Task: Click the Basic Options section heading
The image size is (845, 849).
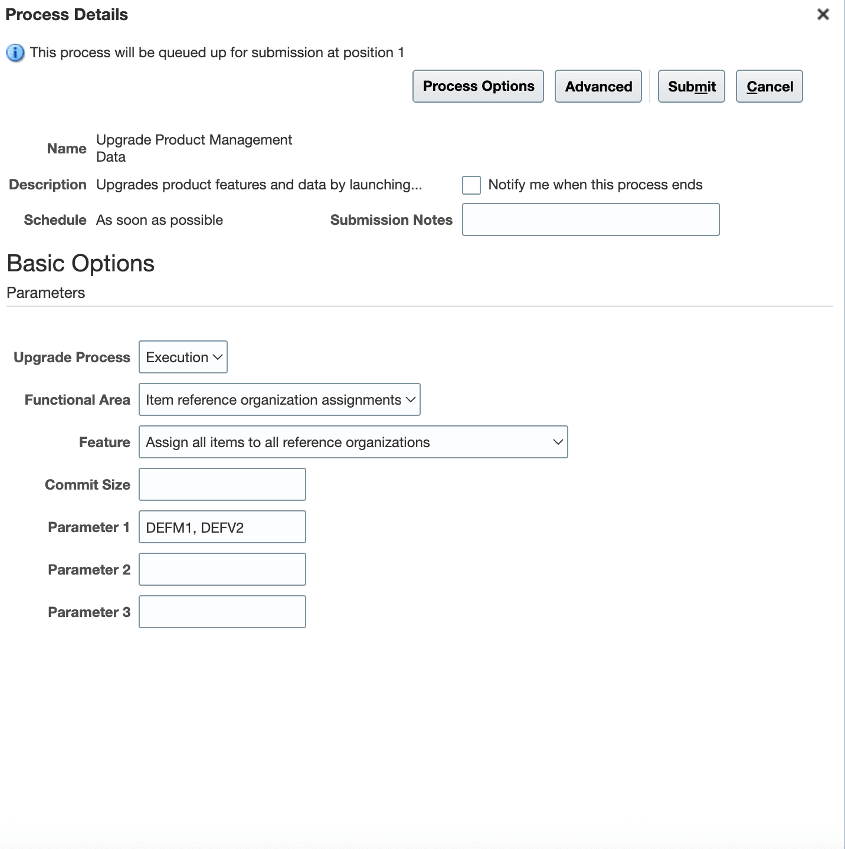Action: [x=80, y=263]
